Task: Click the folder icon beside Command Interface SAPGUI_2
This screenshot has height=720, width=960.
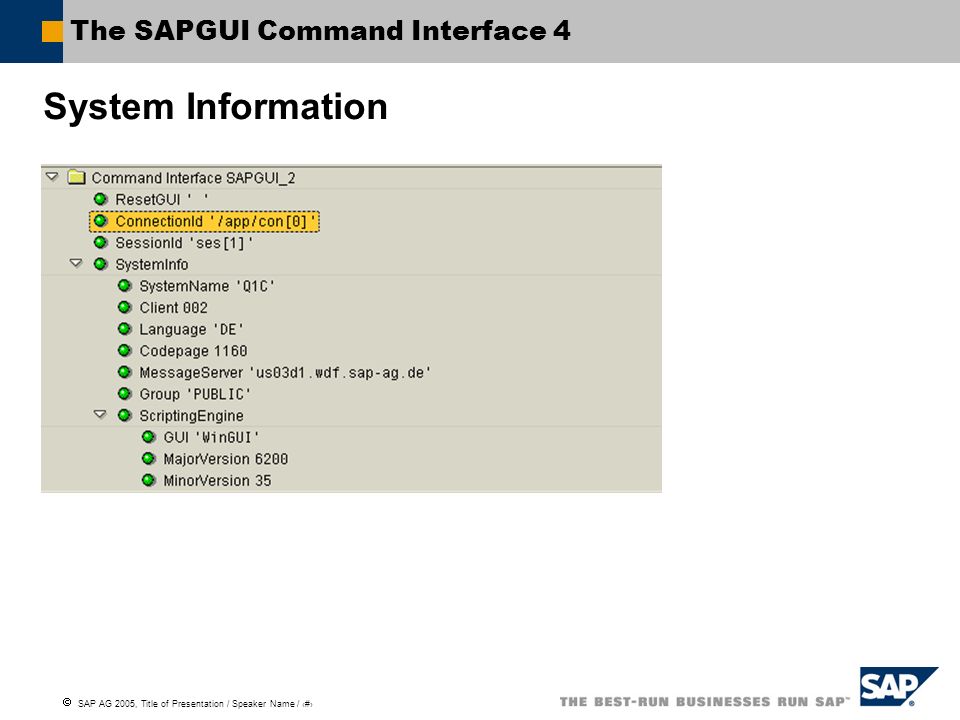Action: [x=76, y=178]
